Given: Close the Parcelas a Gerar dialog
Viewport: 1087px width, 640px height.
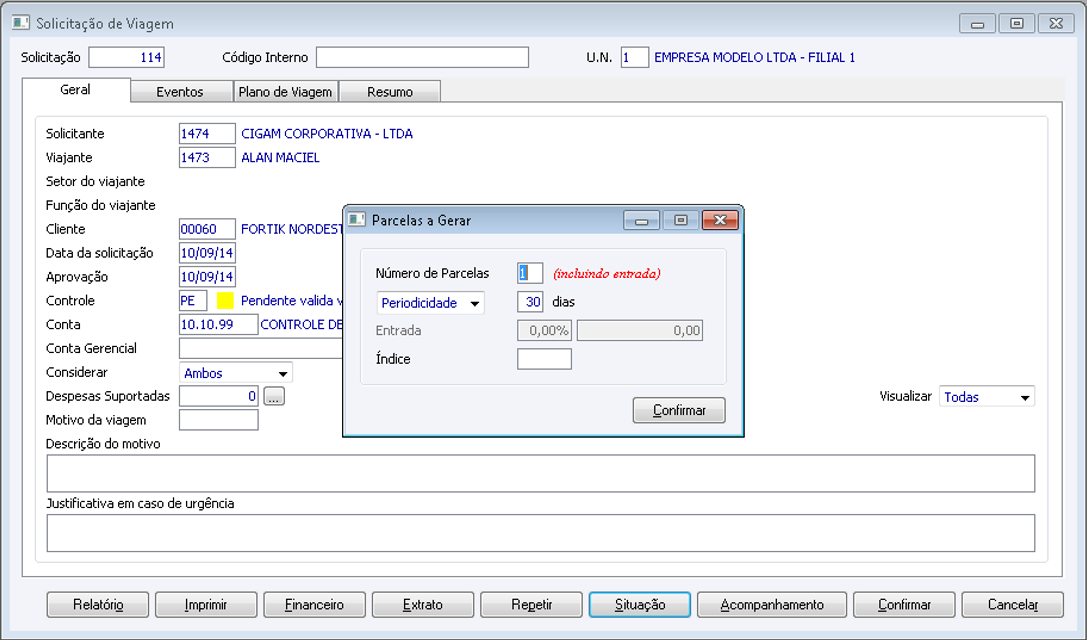Looking at the screenshot, I should (720, 220).
